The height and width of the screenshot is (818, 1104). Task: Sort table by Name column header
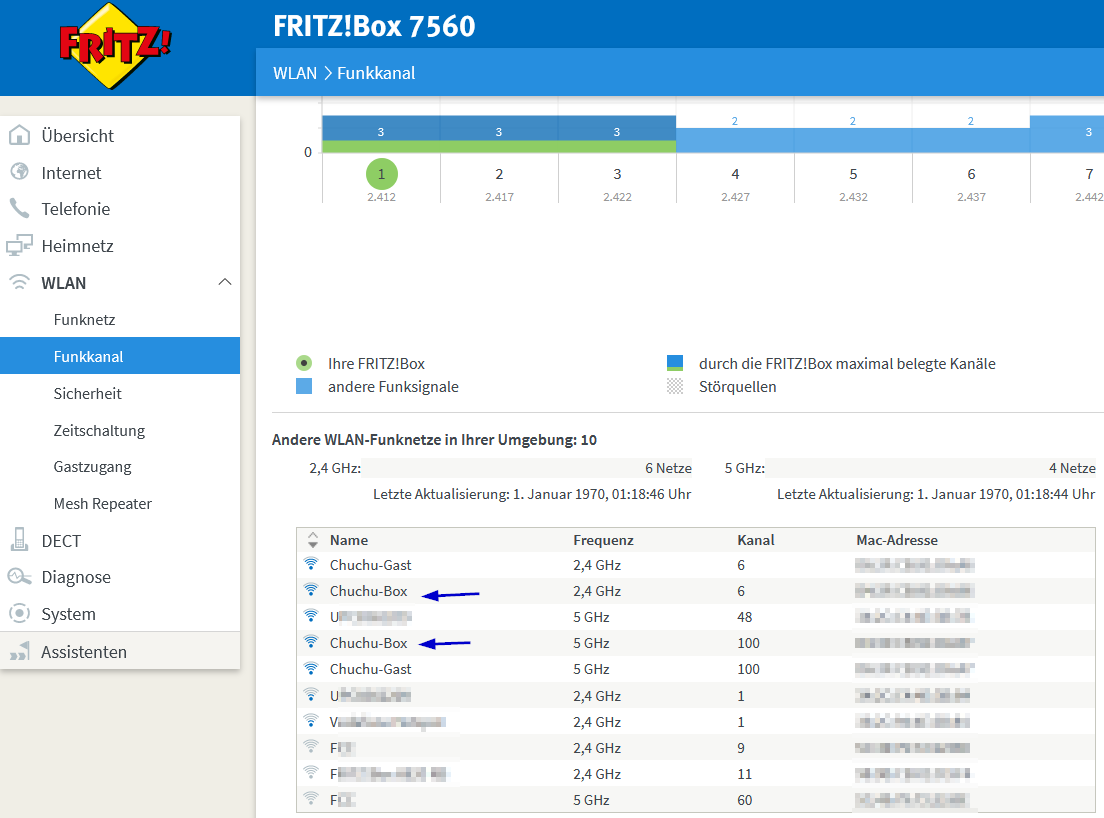click(x=349, y=540)
